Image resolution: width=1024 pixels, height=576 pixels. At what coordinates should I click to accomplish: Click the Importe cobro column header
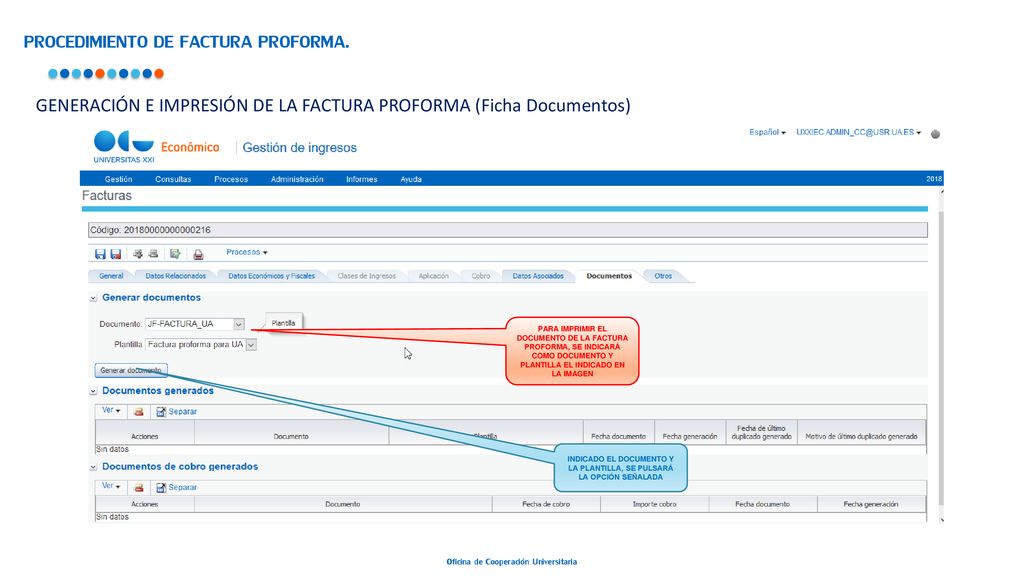pyautogui.click(x=654, y=504)
